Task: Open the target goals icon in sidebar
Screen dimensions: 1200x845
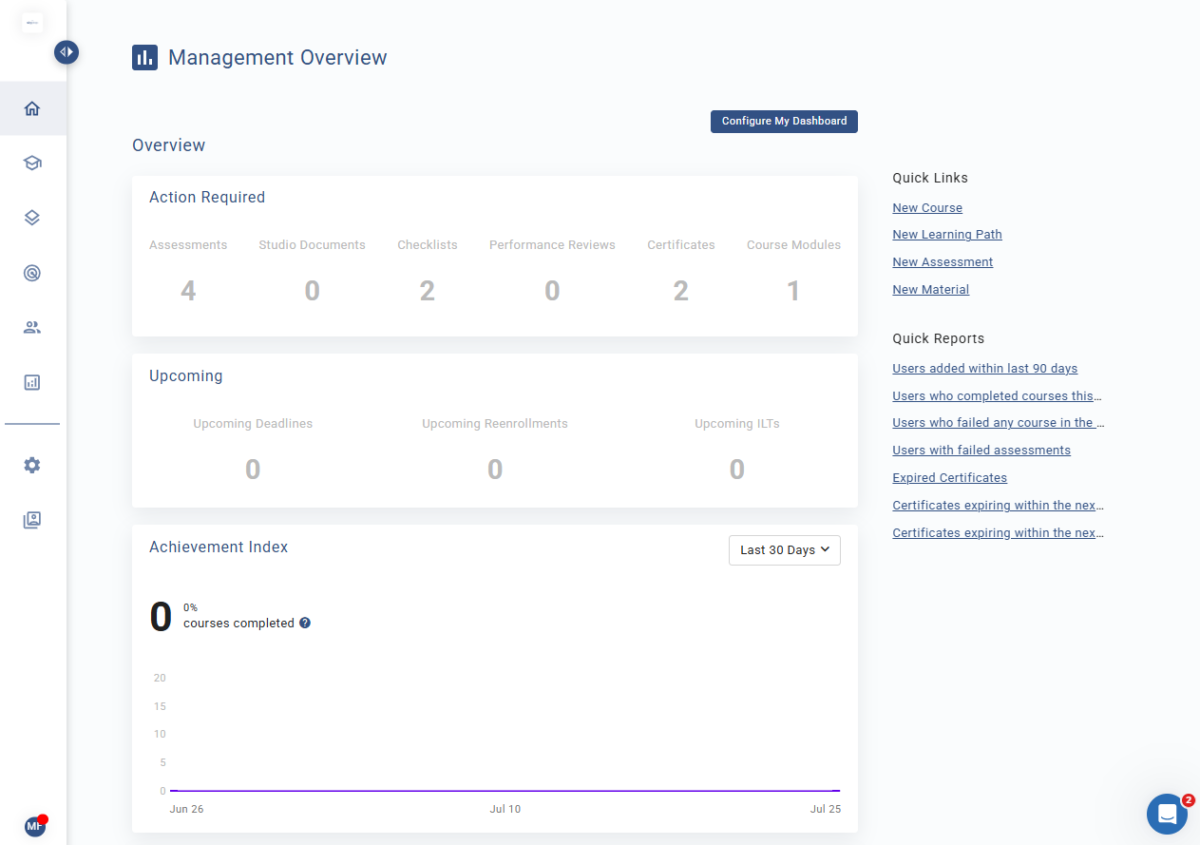Action: [x=32, y=272]
